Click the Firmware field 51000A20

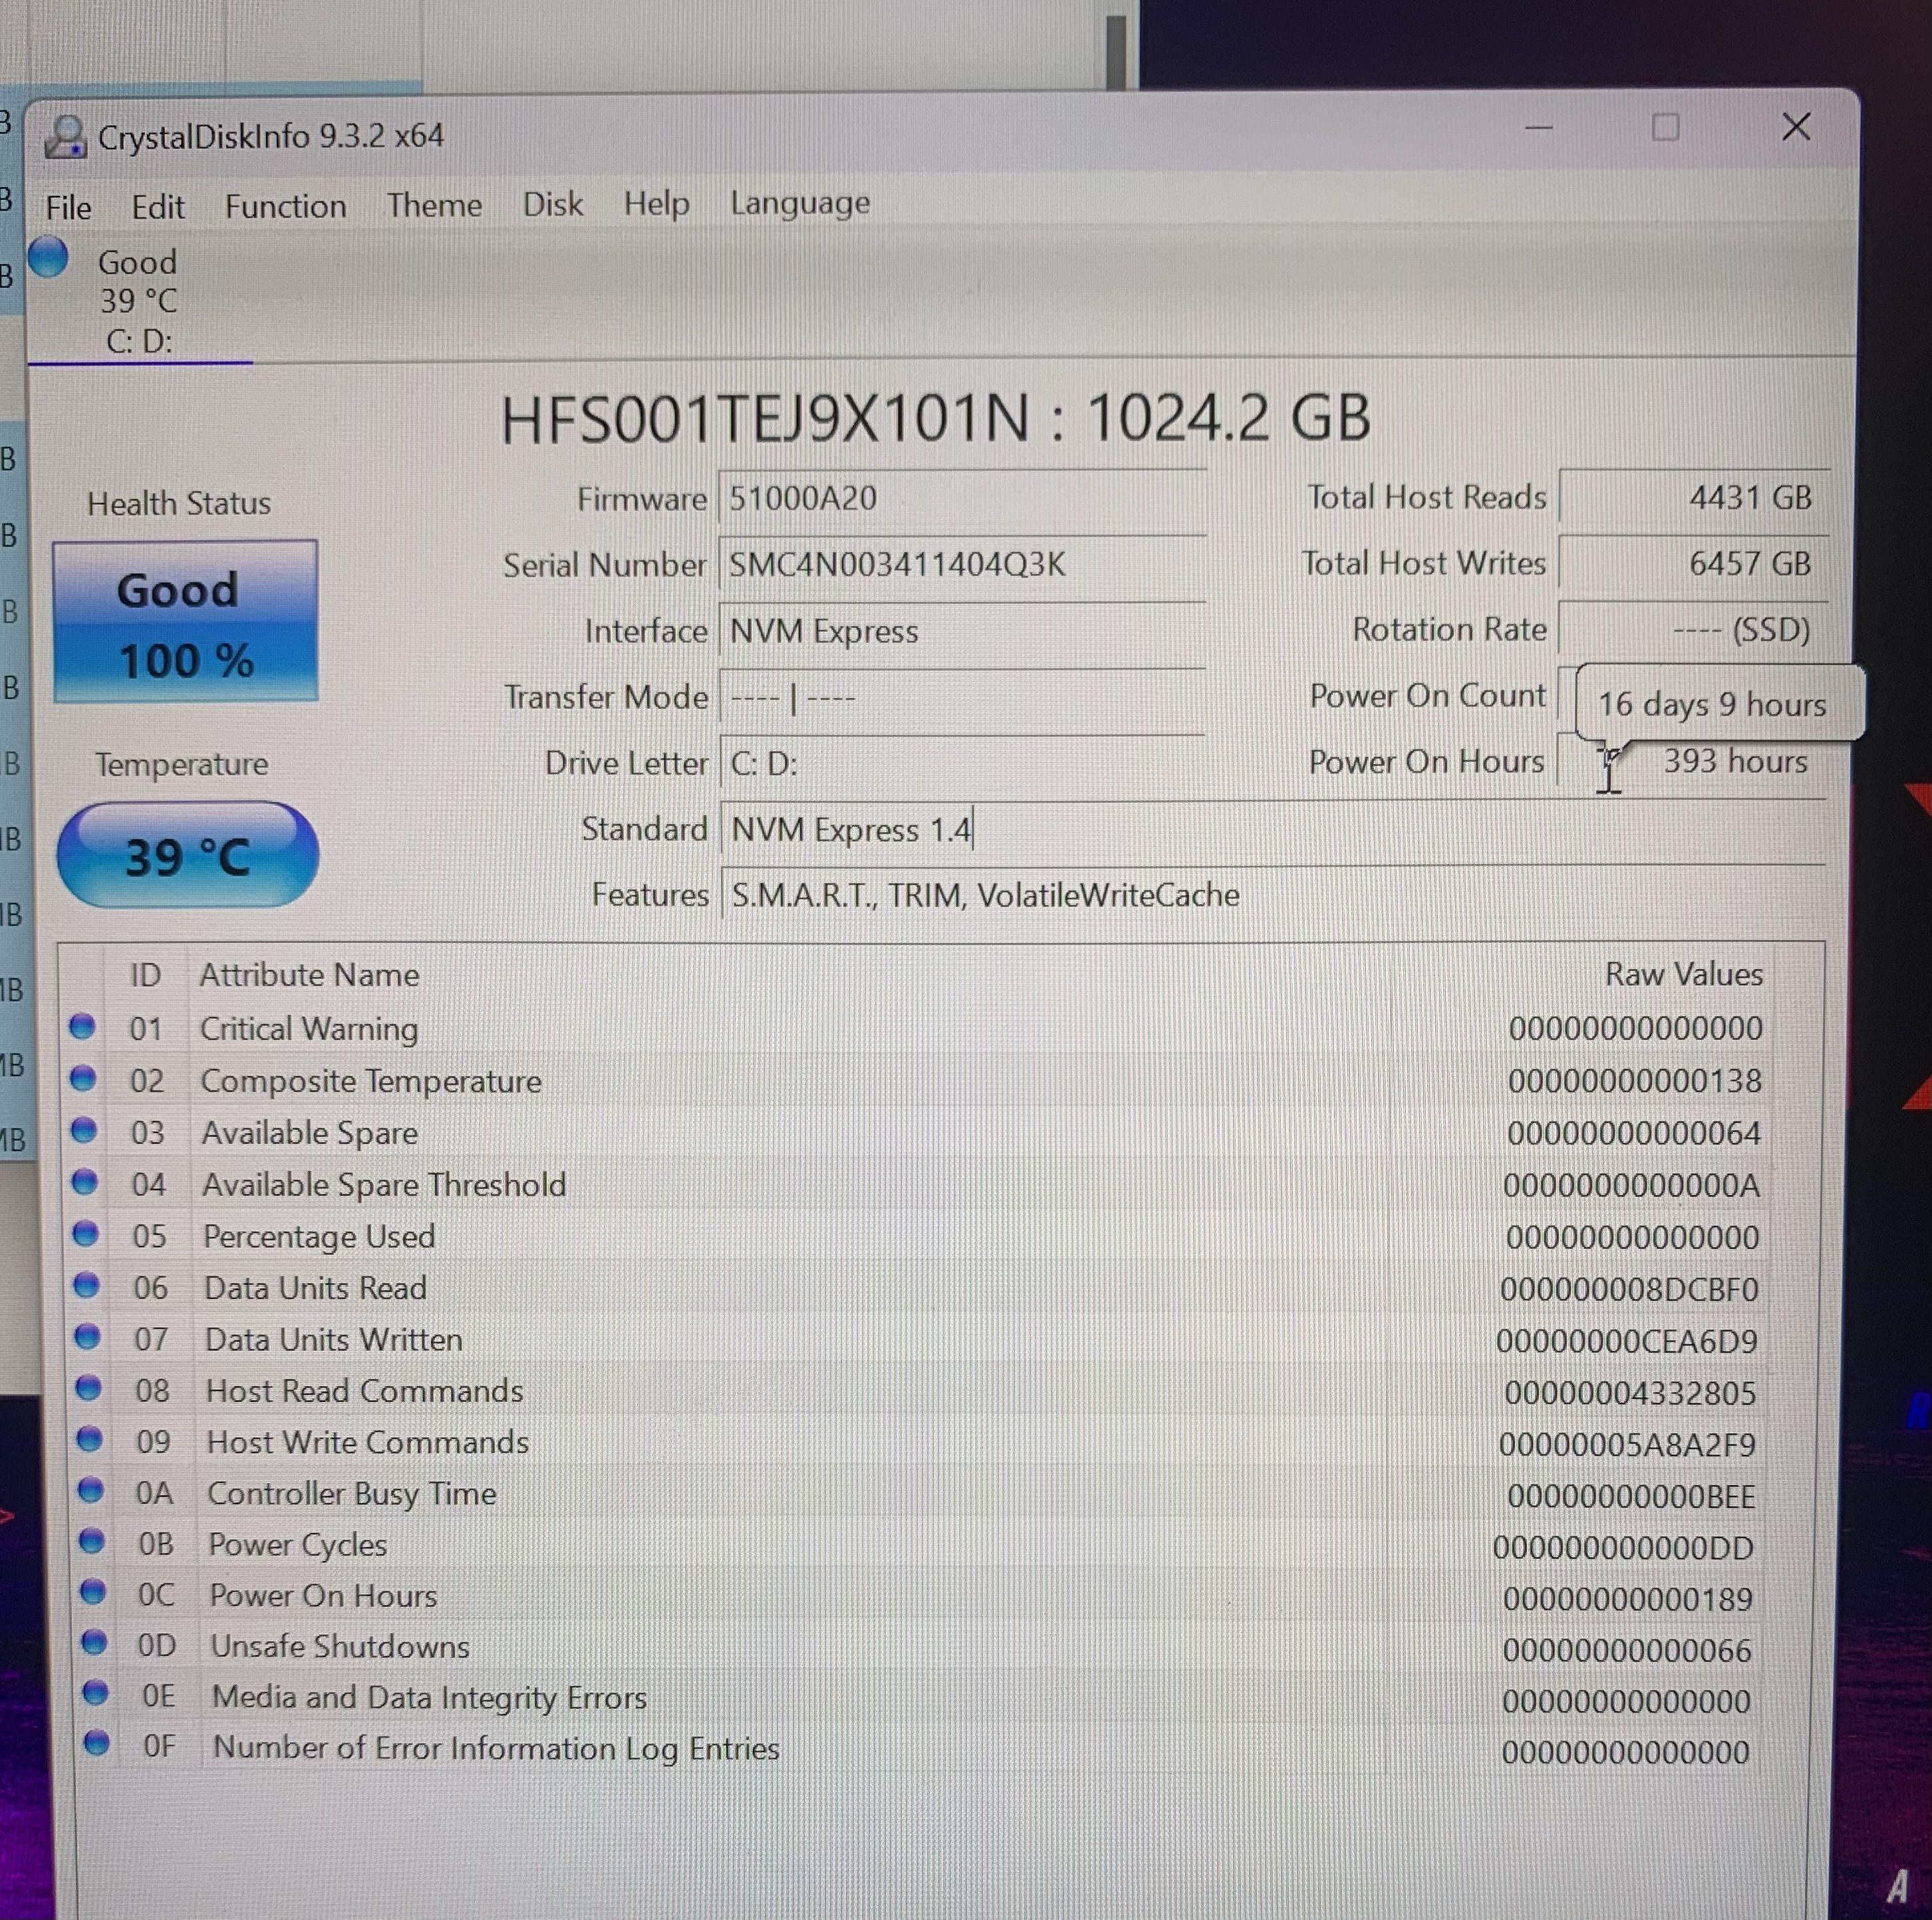pos(962,498)
